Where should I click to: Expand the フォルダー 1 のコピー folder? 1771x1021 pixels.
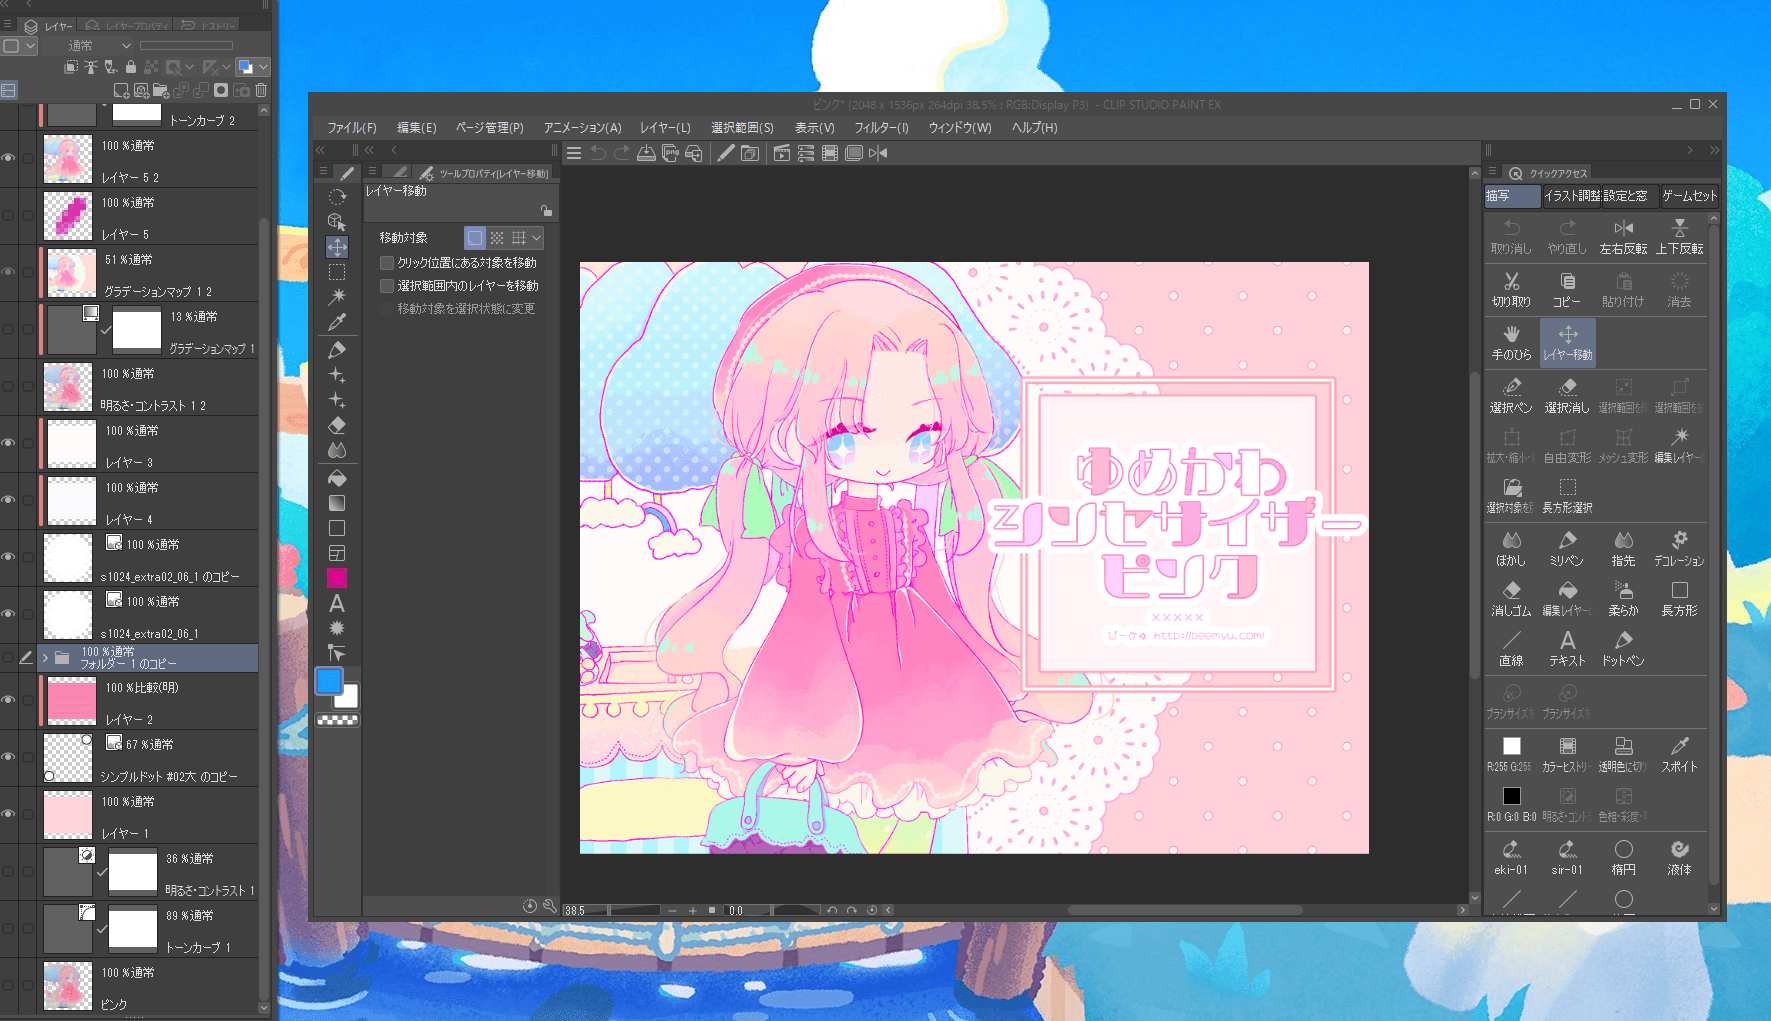click(x=45, y=657)
